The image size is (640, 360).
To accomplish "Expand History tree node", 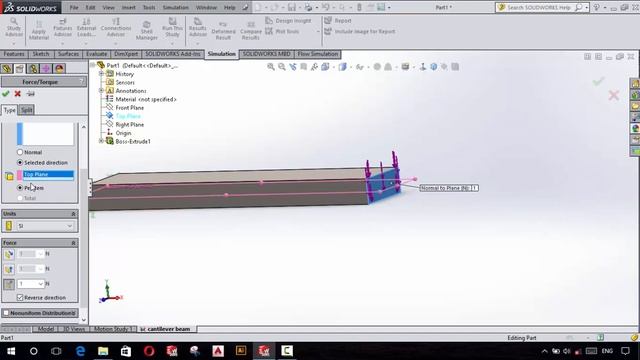I will [101, 74].
